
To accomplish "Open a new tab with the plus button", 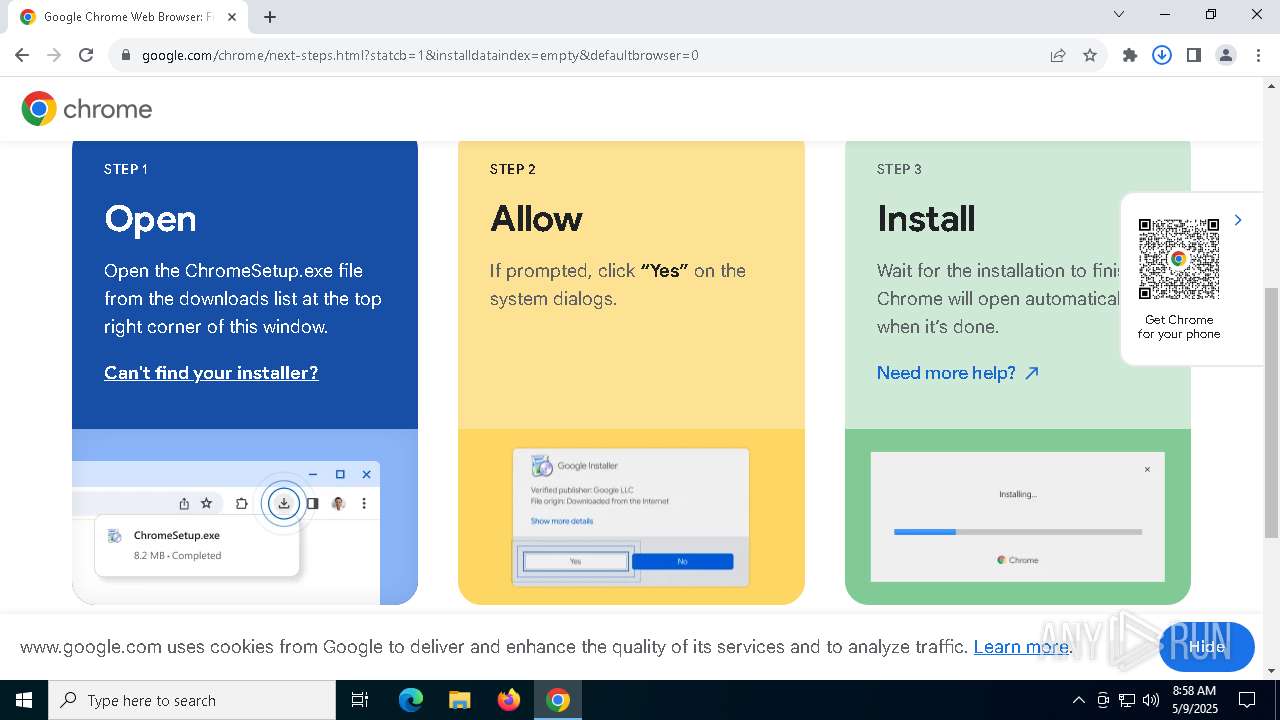I will [270, 17].
